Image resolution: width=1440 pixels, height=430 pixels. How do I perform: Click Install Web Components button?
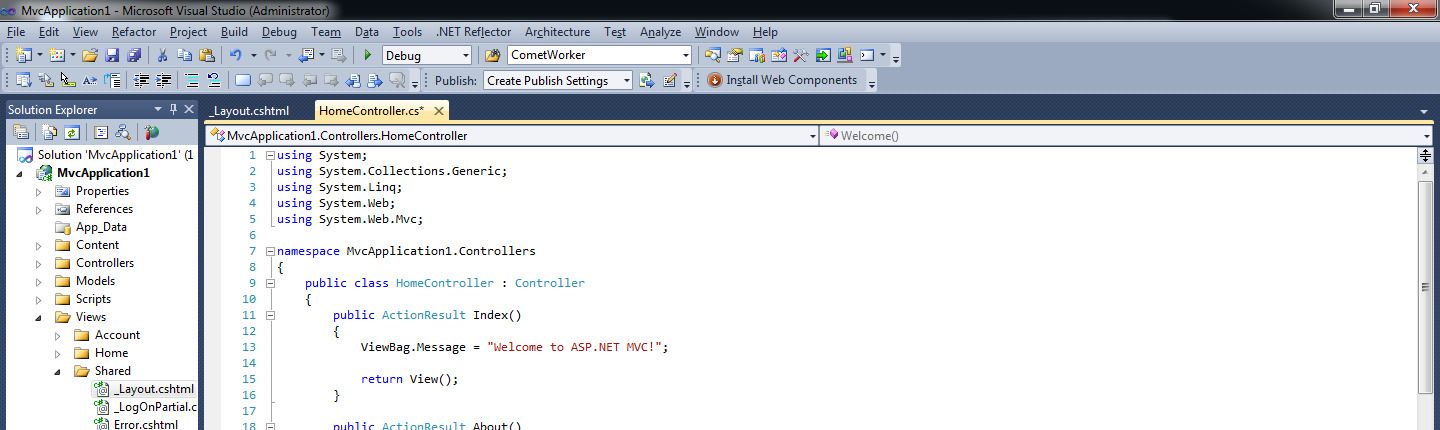(x=782, y=80)
